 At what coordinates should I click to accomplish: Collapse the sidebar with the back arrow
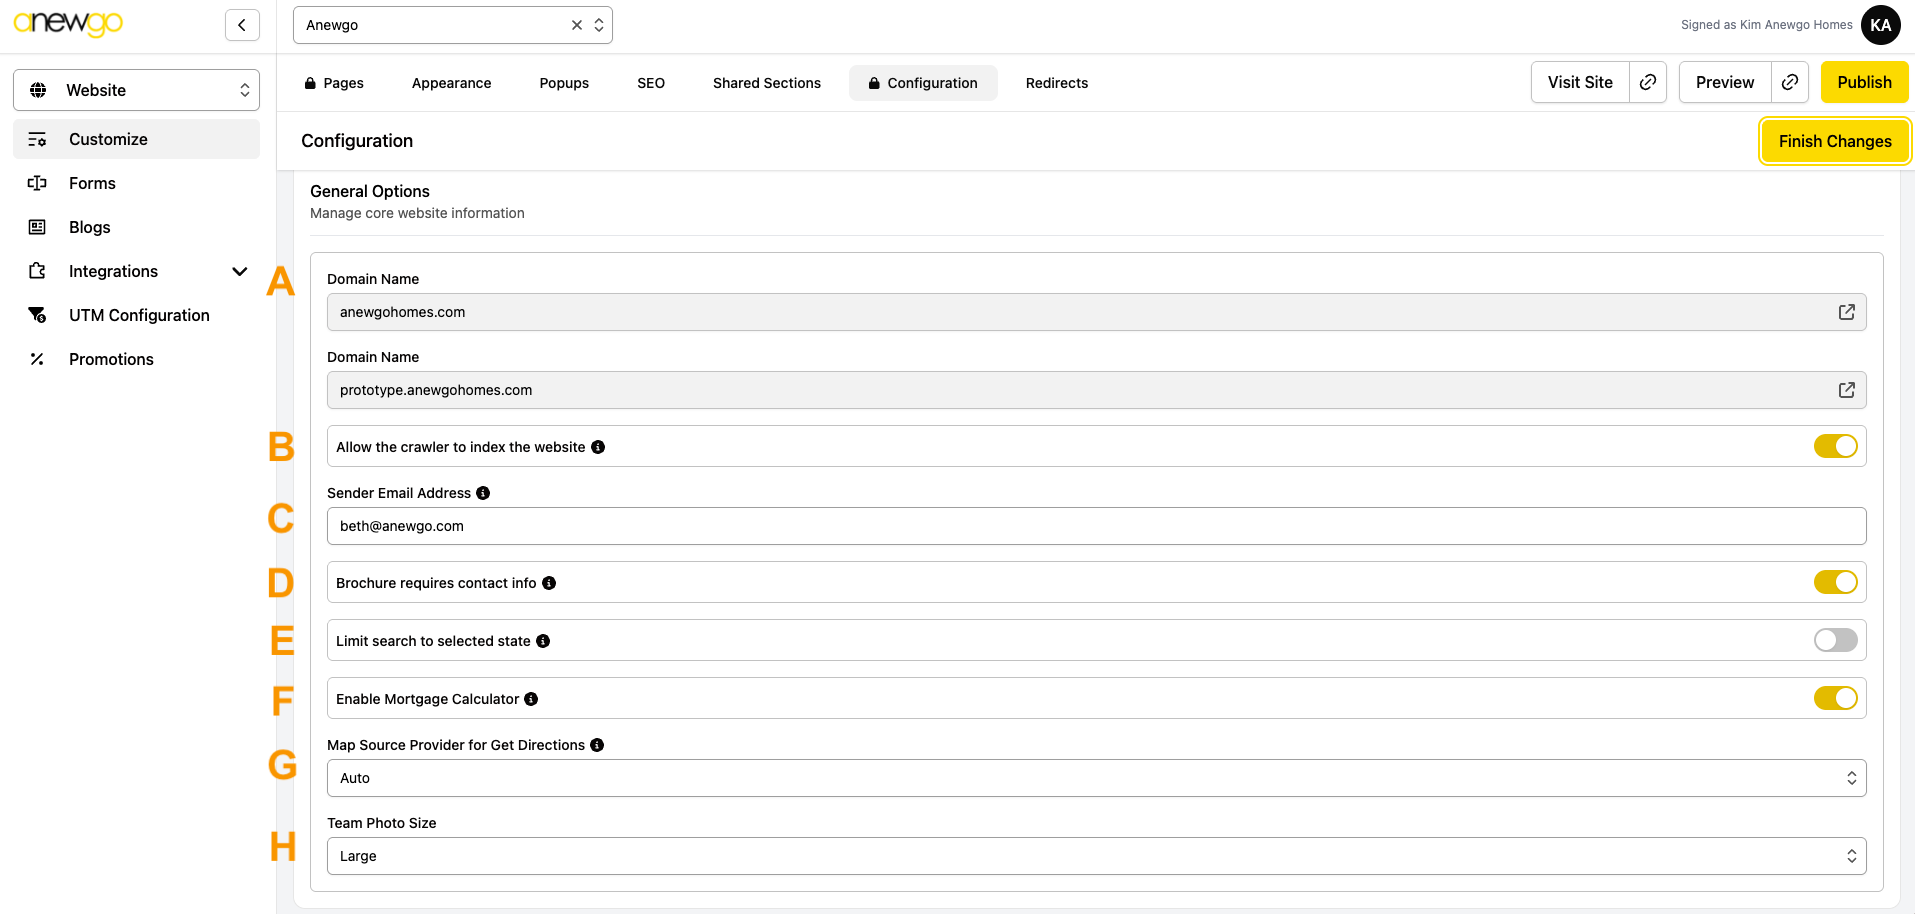pyautogui.click(x=242, y=25)
